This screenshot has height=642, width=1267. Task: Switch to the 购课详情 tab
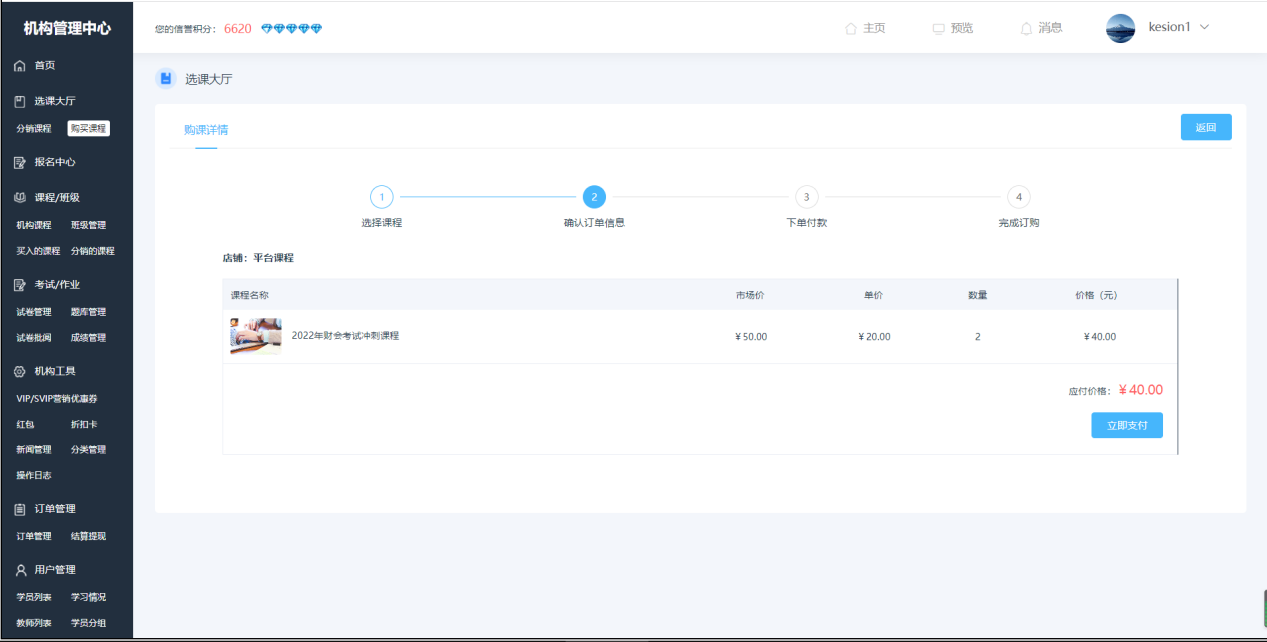(206, 130)
